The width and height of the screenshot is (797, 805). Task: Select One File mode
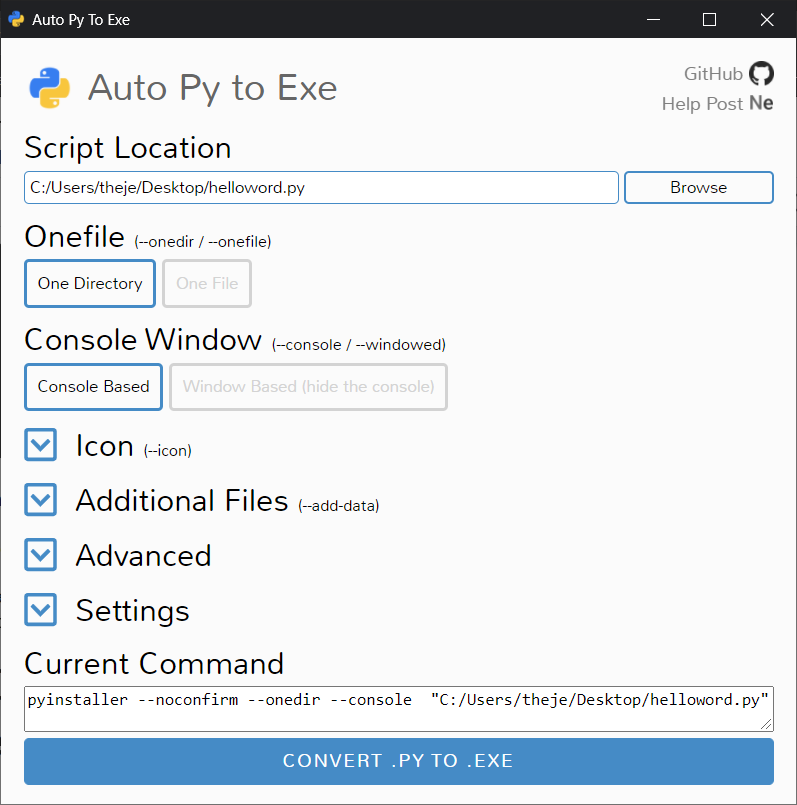point(207,283)
